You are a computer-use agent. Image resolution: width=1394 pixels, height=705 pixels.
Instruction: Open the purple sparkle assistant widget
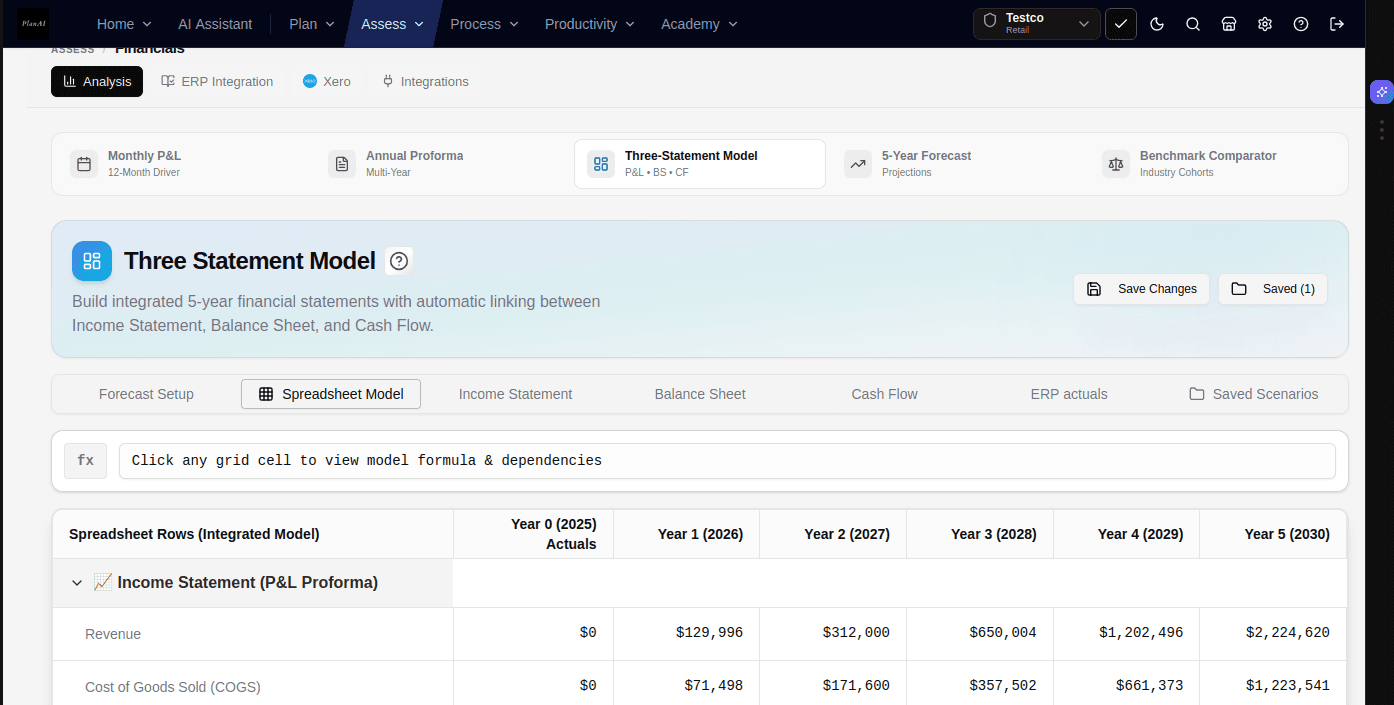coord(1382,92)
